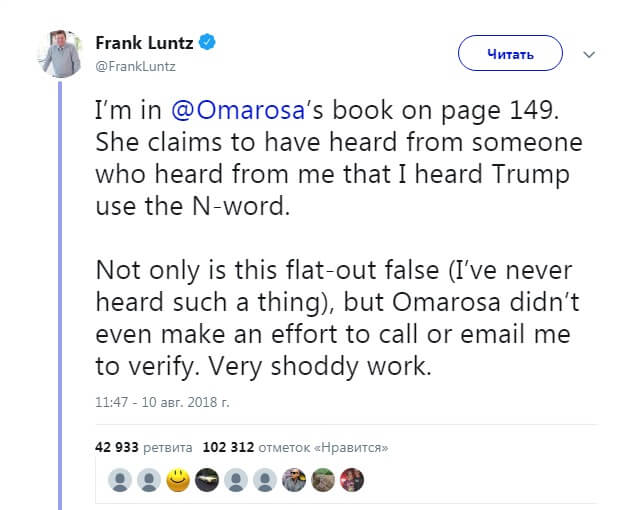Click the fourth default gray avatar

tap(264, 480)
